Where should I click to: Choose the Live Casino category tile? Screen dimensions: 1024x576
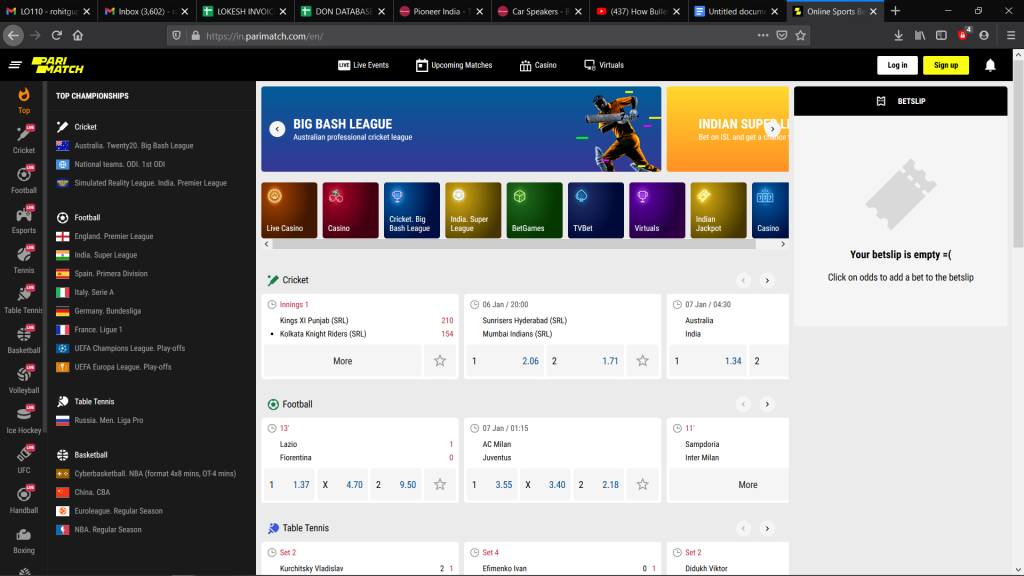(x=289, y=210)
